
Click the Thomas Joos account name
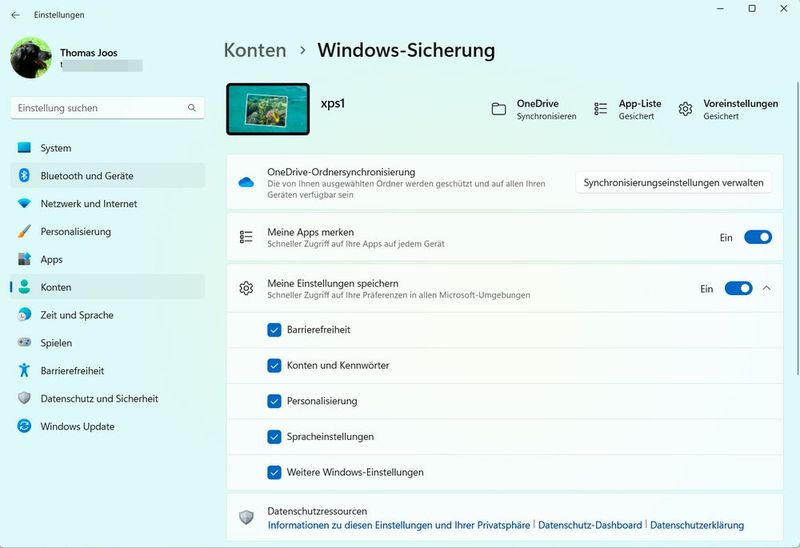click(89, 53)
